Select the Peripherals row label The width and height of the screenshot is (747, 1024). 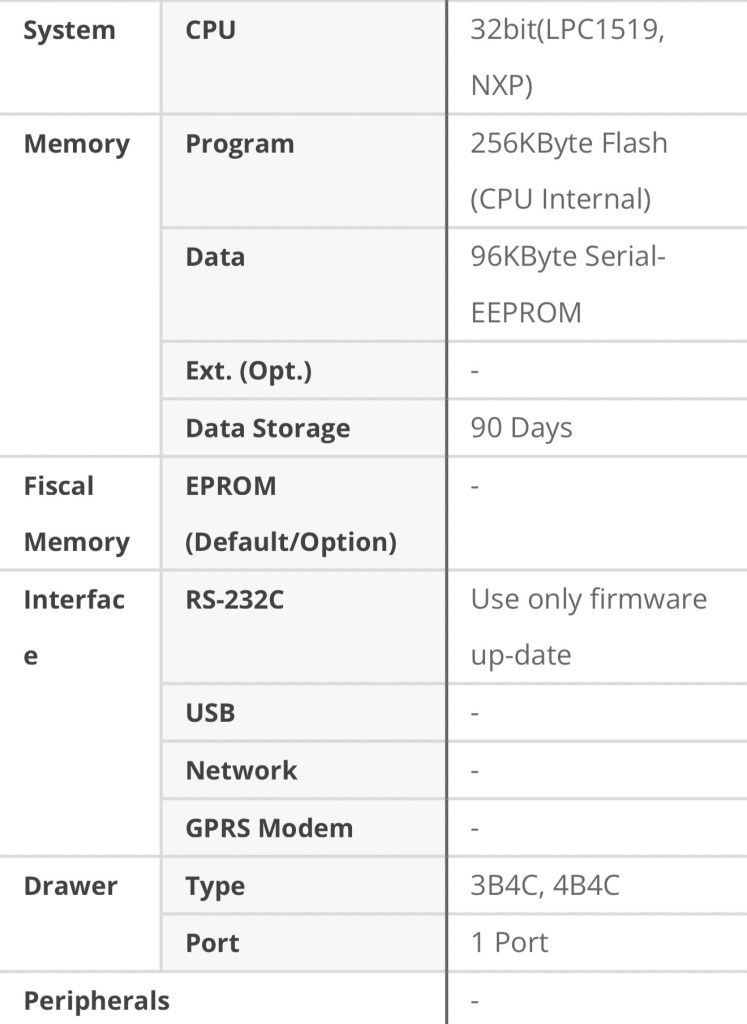[x=97, y=1001]
